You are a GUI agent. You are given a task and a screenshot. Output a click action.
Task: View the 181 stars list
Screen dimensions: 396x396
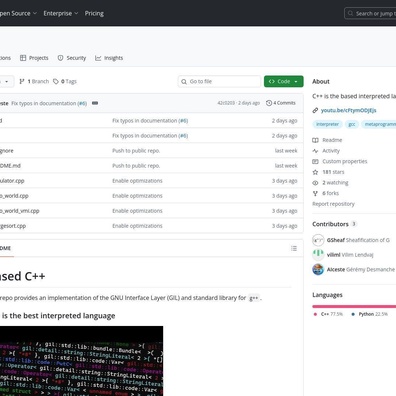click(333, 172)
